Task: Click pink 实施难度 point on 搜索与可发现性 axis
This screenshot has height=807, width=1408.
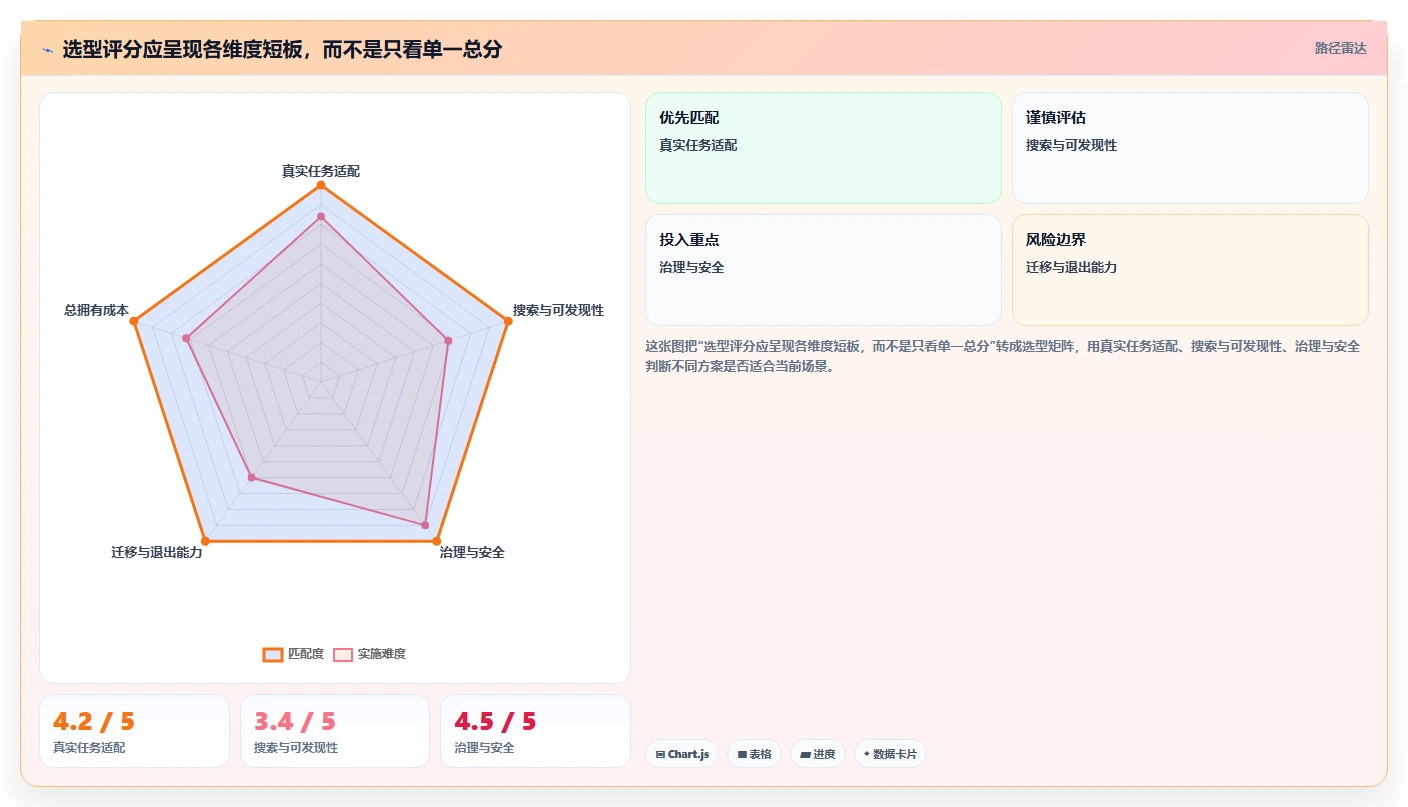Action: pos(448,340)
